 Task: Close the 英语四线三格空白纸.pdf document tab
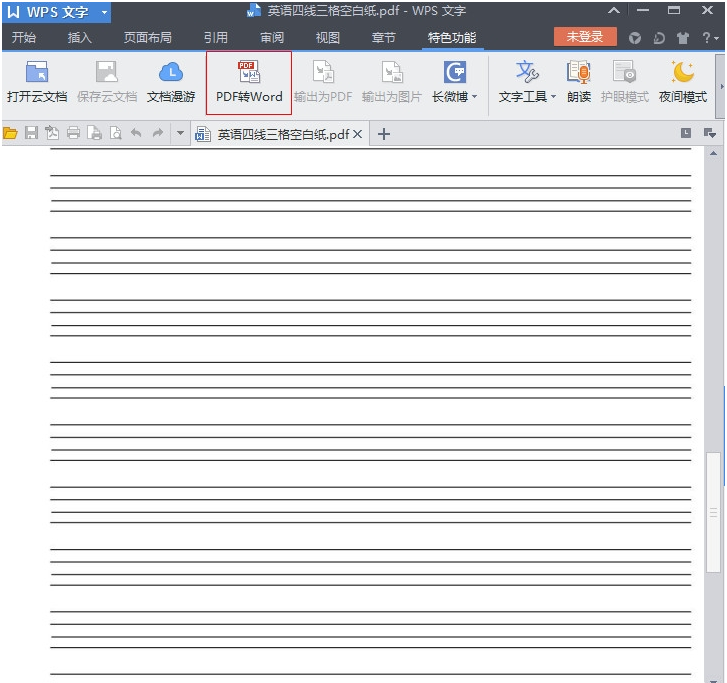point(358,134)
